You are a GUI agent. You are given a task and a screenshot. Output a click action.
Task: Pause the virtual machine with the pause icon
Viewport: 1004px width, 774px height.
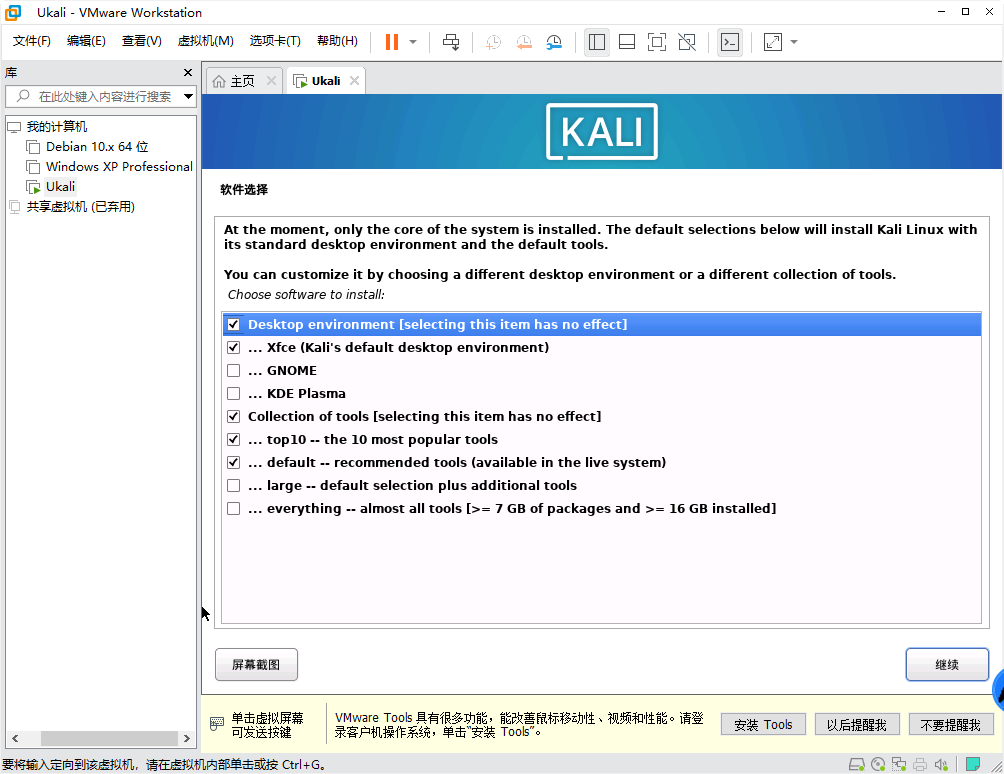point(392,42)
